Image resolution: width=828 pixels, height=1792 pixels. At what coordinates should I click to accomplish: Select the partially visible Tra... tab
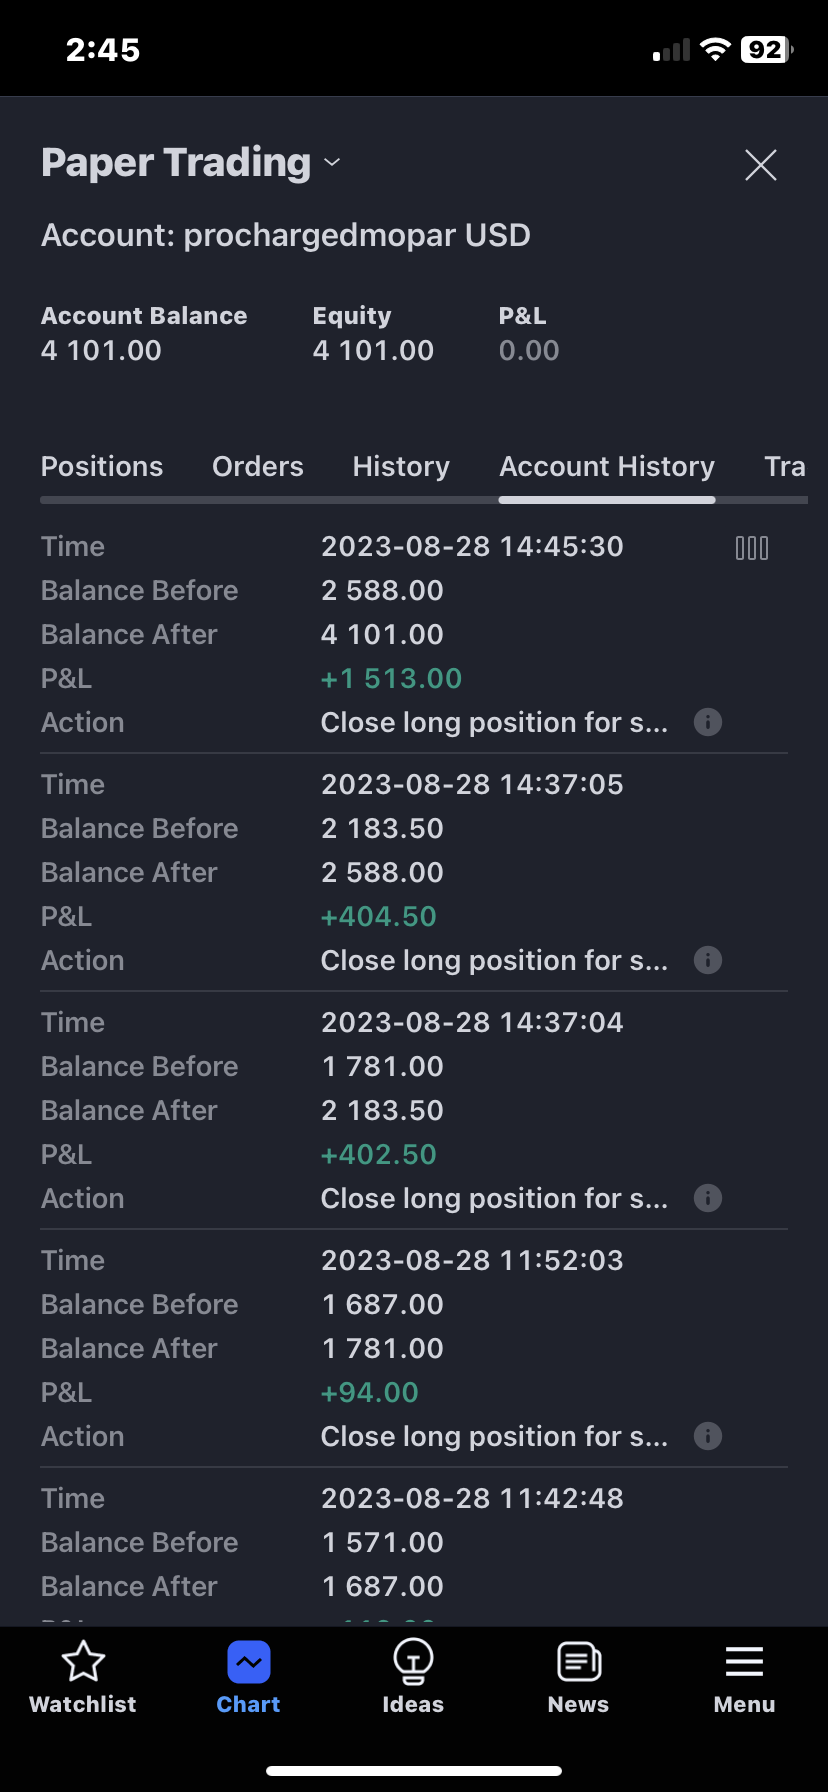(x=785, y=467)
